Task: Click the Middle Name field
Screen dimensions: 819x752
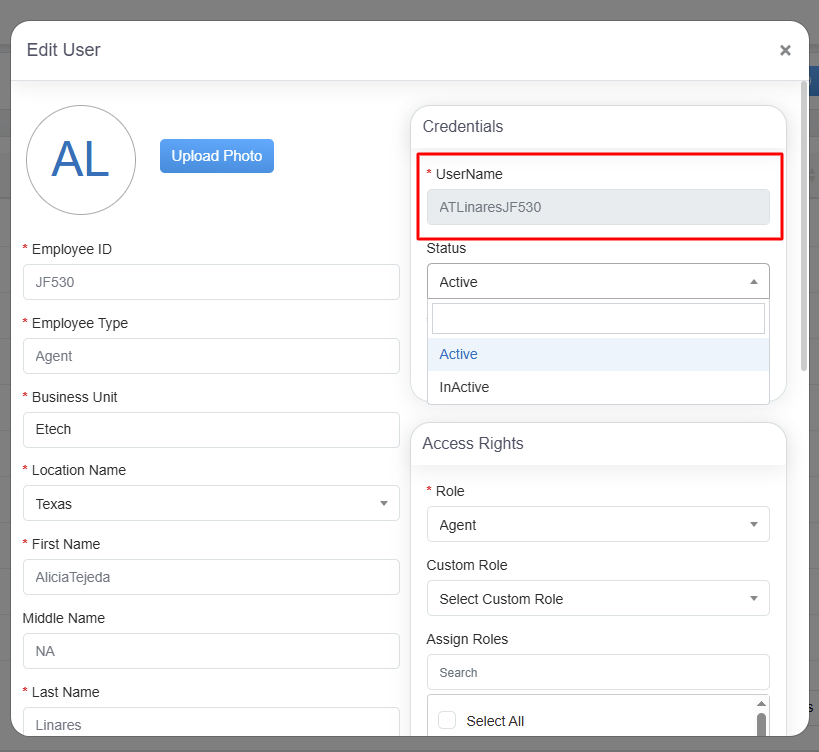Action: pyautogui.click(x=211, y=651)
